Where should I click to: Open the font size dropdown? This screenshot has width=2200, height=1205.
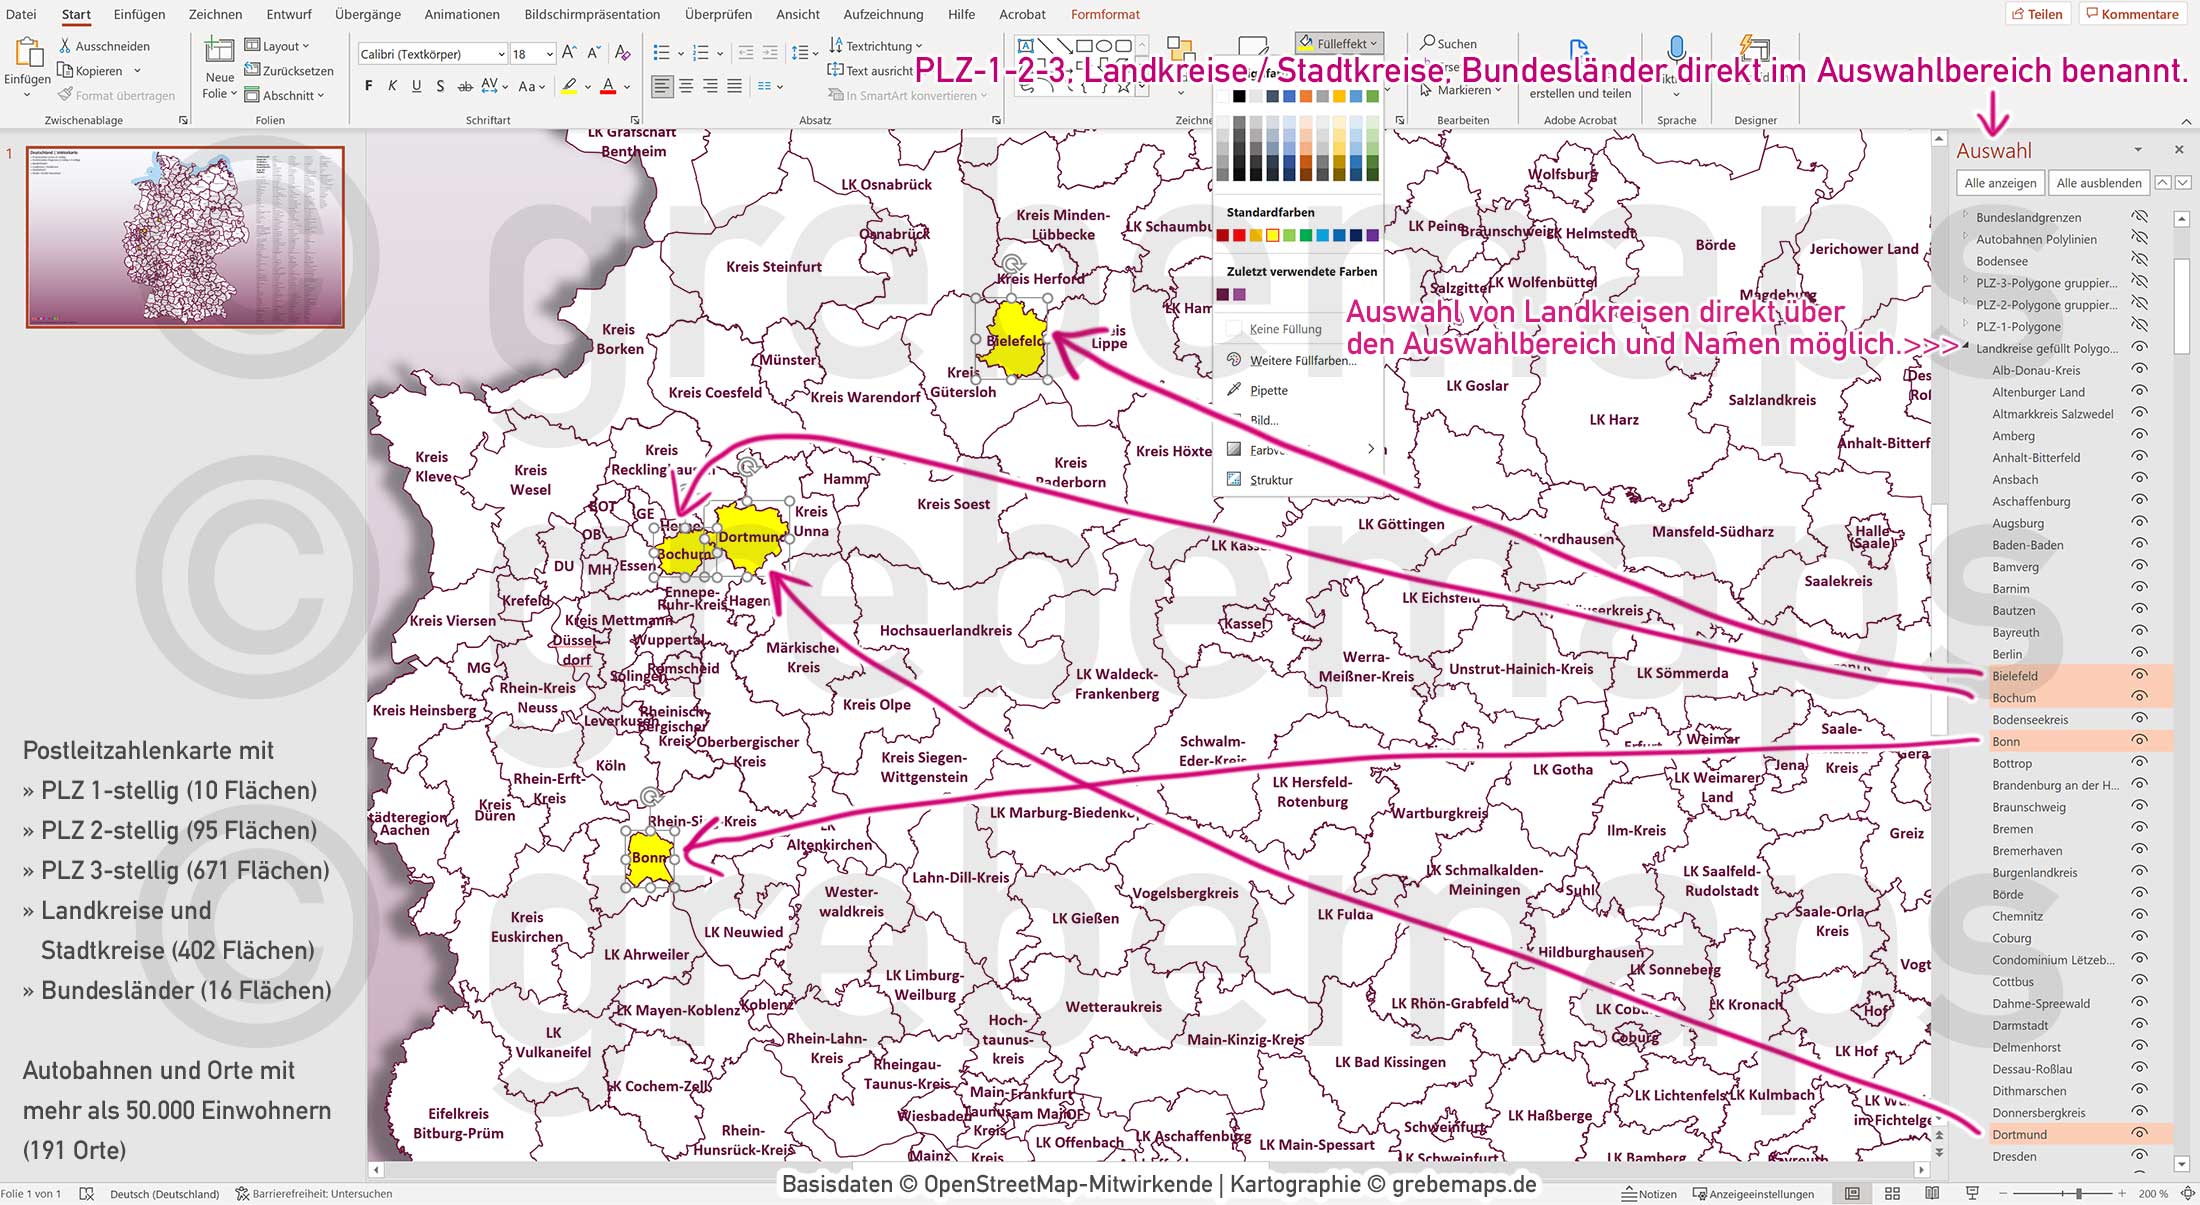coord(548,53)
